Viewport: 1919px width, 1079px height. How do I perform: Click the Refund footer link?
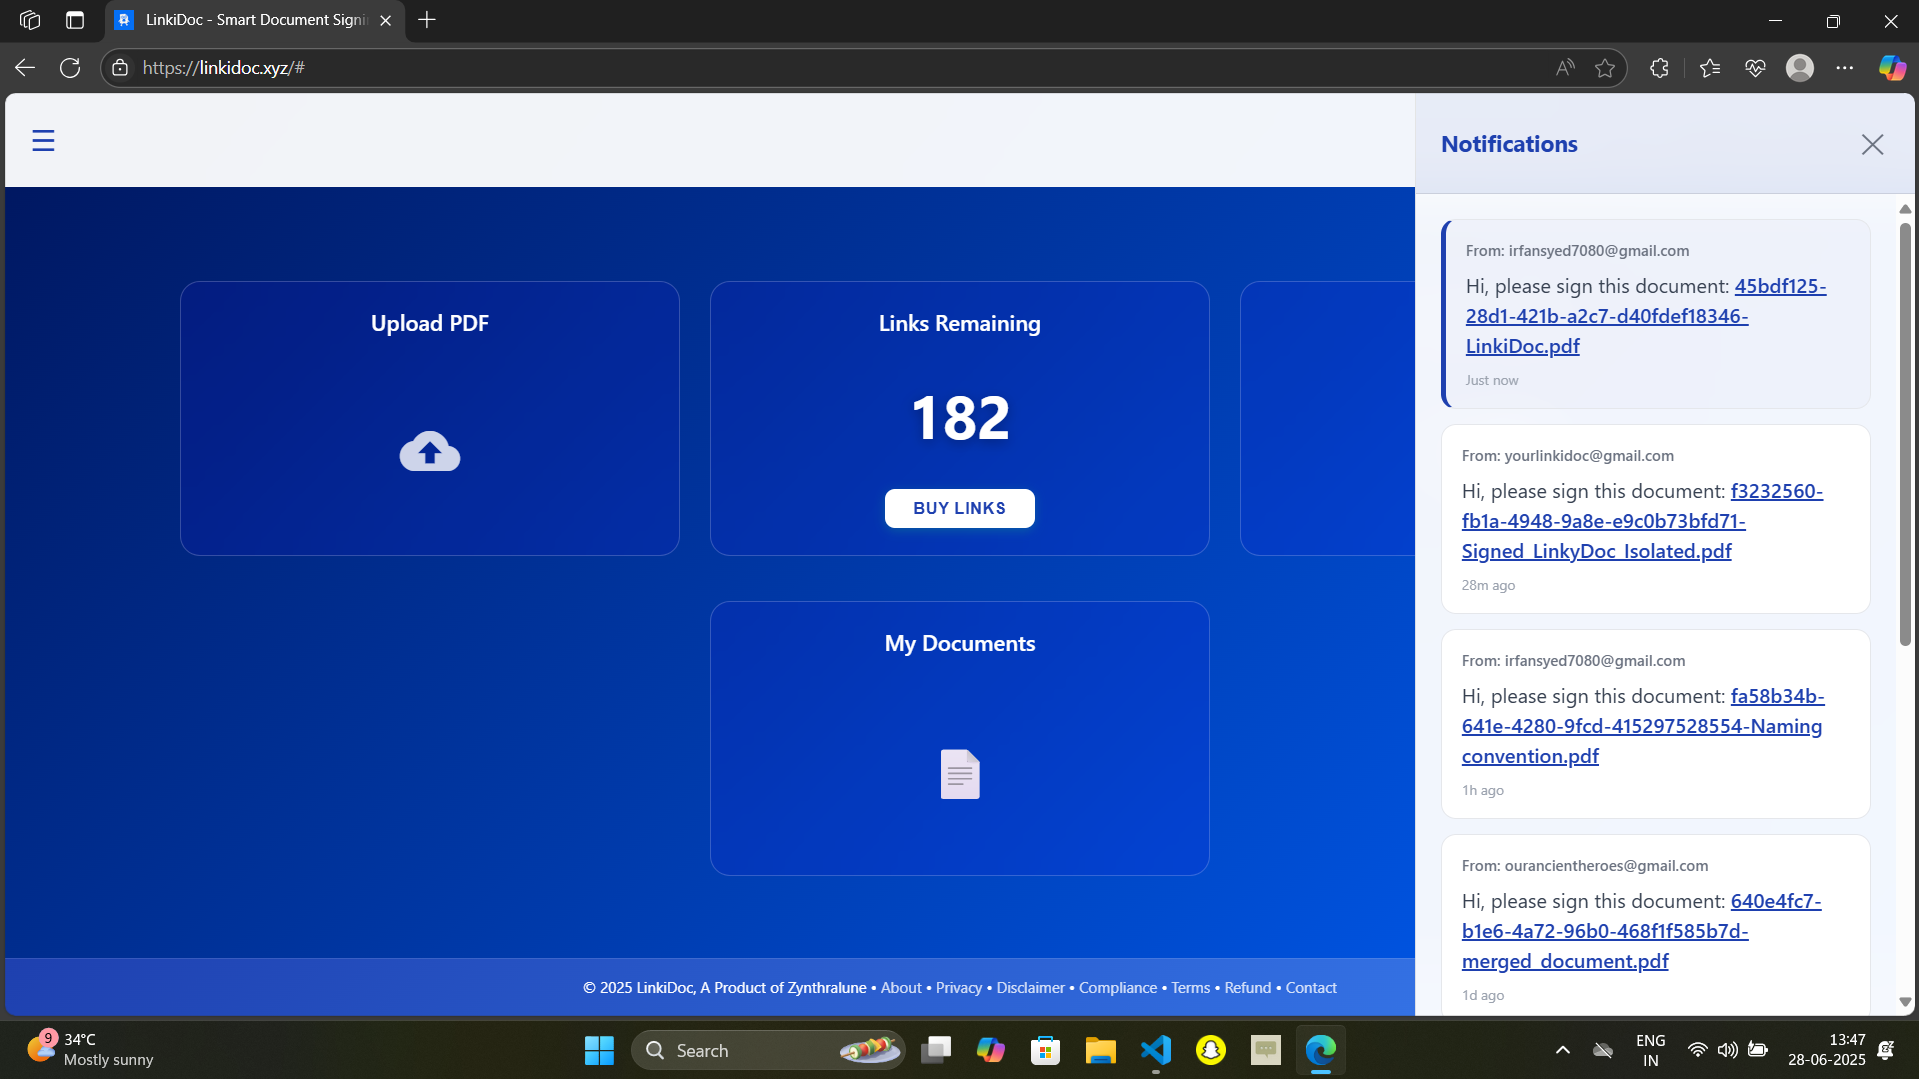point(1248,987)
